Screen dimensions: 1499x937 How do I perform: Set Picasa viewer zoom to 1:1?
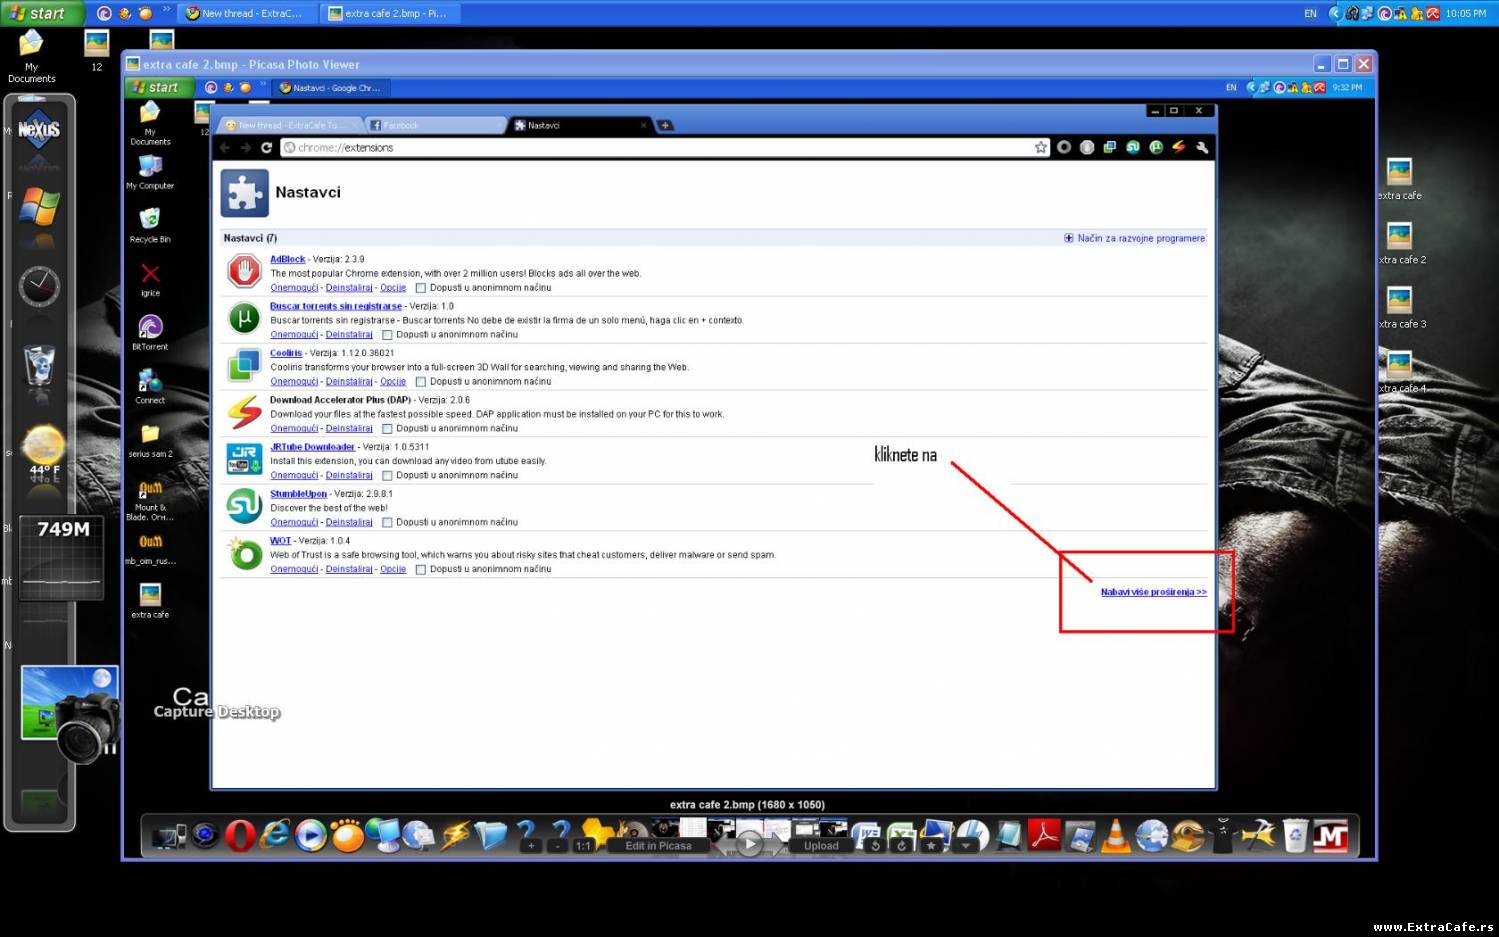[583, 846]
